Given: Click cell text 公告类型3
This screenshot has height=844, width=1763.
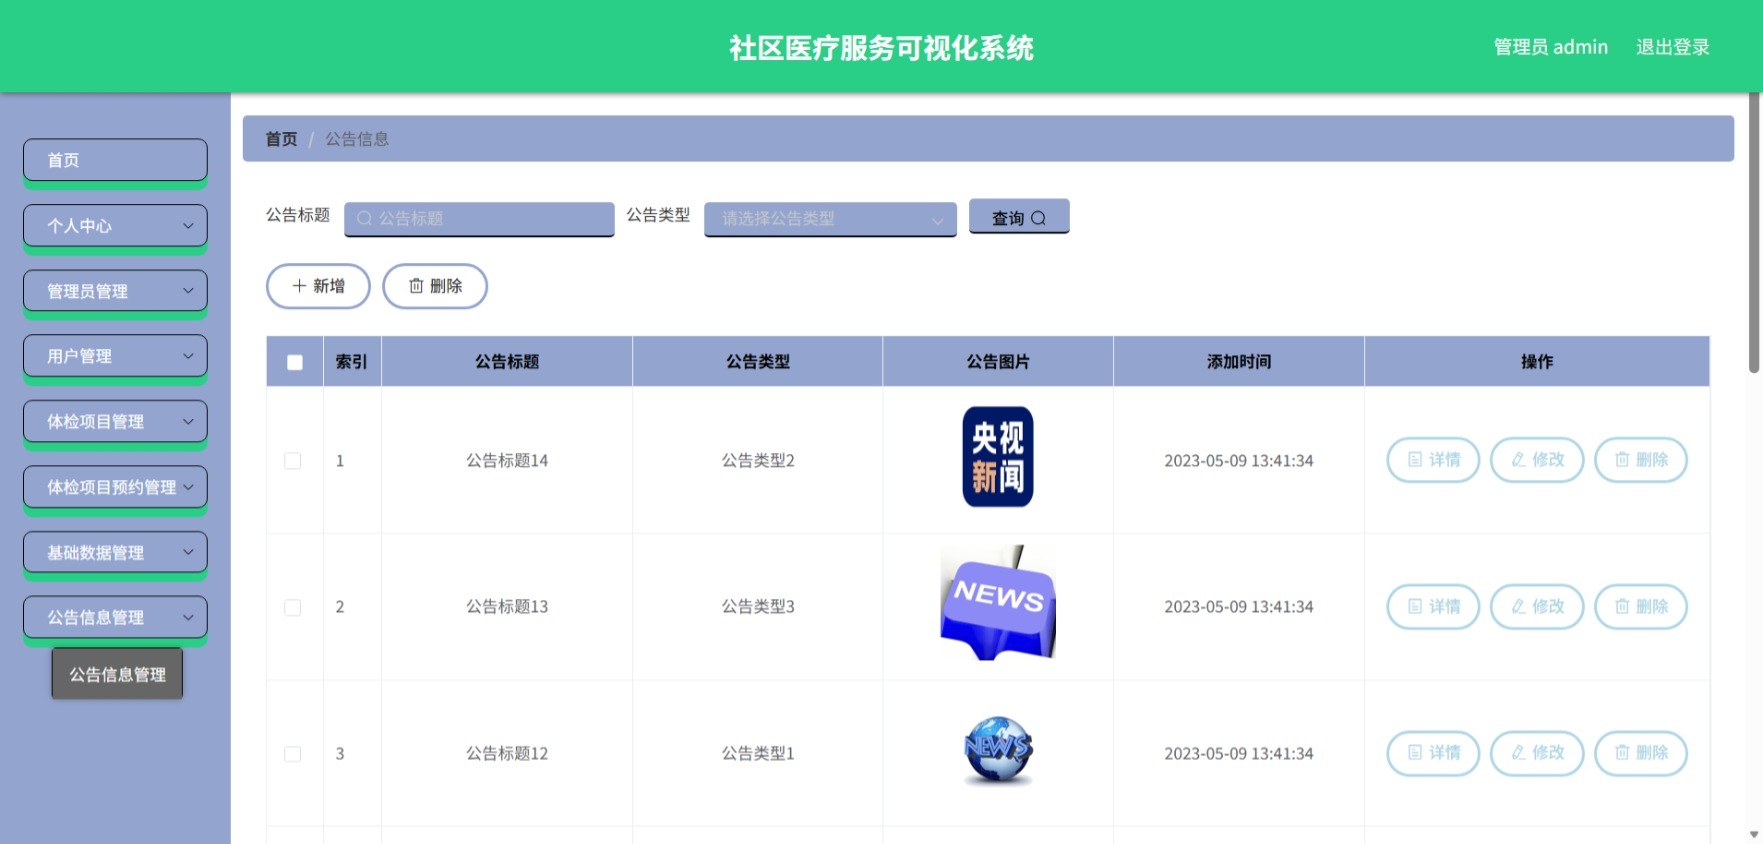Looking at the screenshot, I should click(x=758, y=607).
